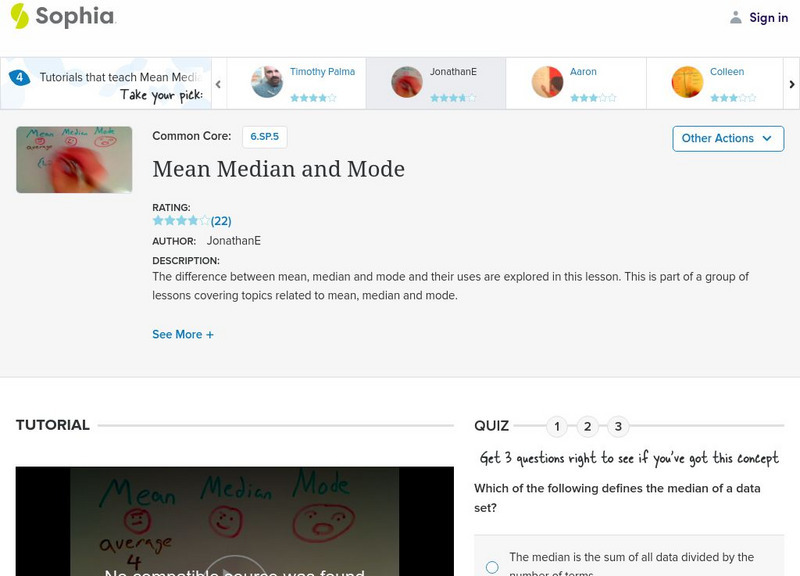Open JonathanE's avatar in the carousel
The width and height of the screenshot is (800, 576).
pyautogui.click(x=407, y=82)
